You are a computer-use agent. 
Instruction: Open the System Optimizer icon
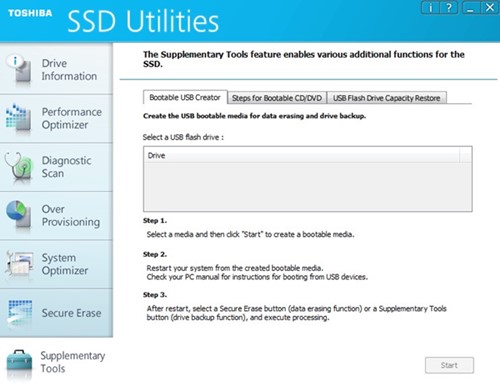[x=19, y=264]
